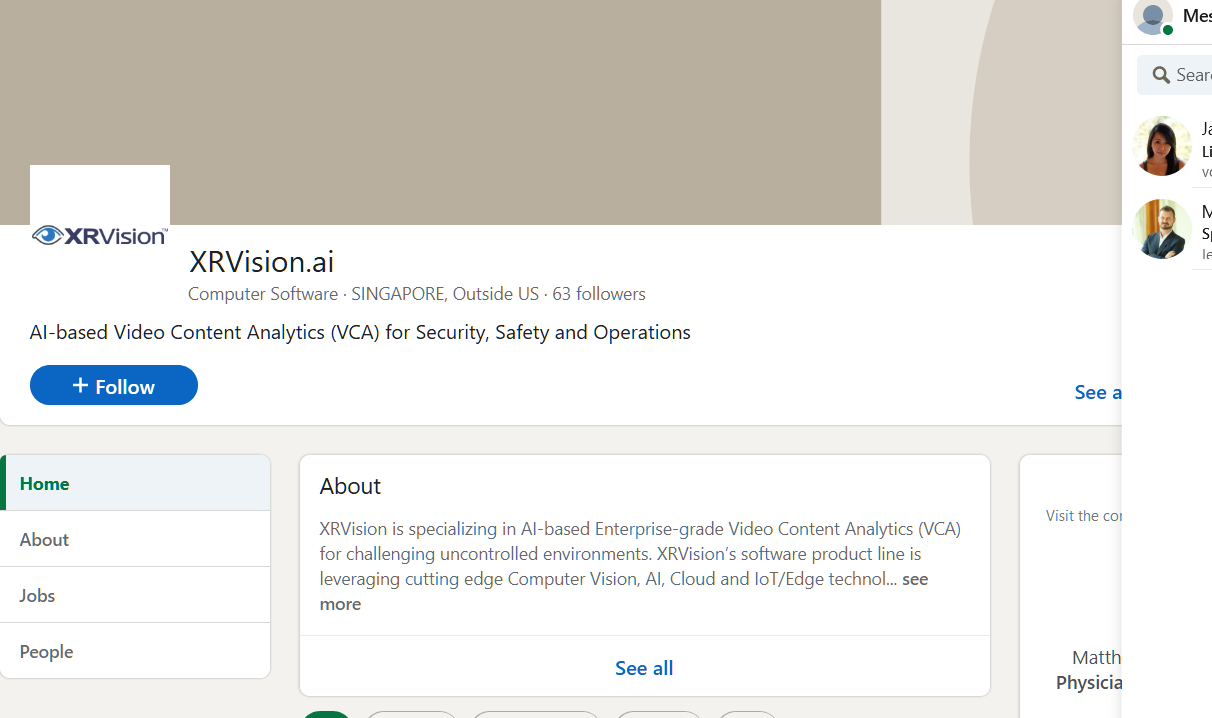Click the XRVision.ai company name heading
This screenshot has height=718, width=1212.
coord(262,261)
